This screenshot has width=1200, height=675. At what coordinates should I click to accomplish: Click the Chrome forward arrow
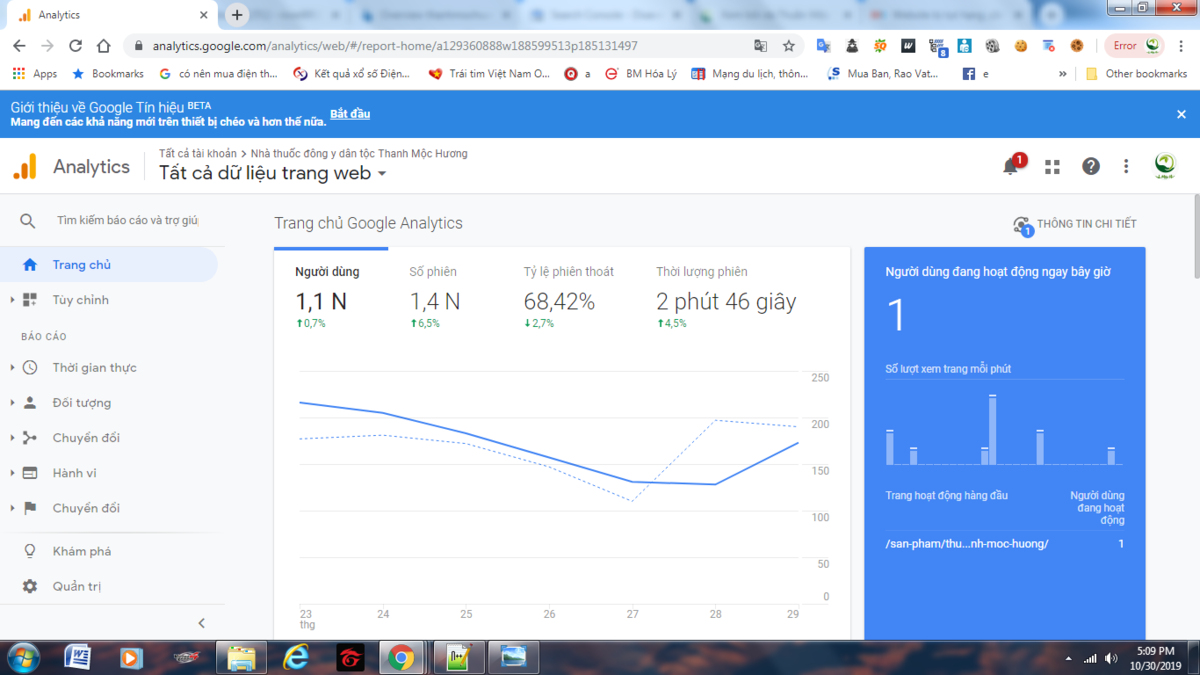tap(47, 46)
